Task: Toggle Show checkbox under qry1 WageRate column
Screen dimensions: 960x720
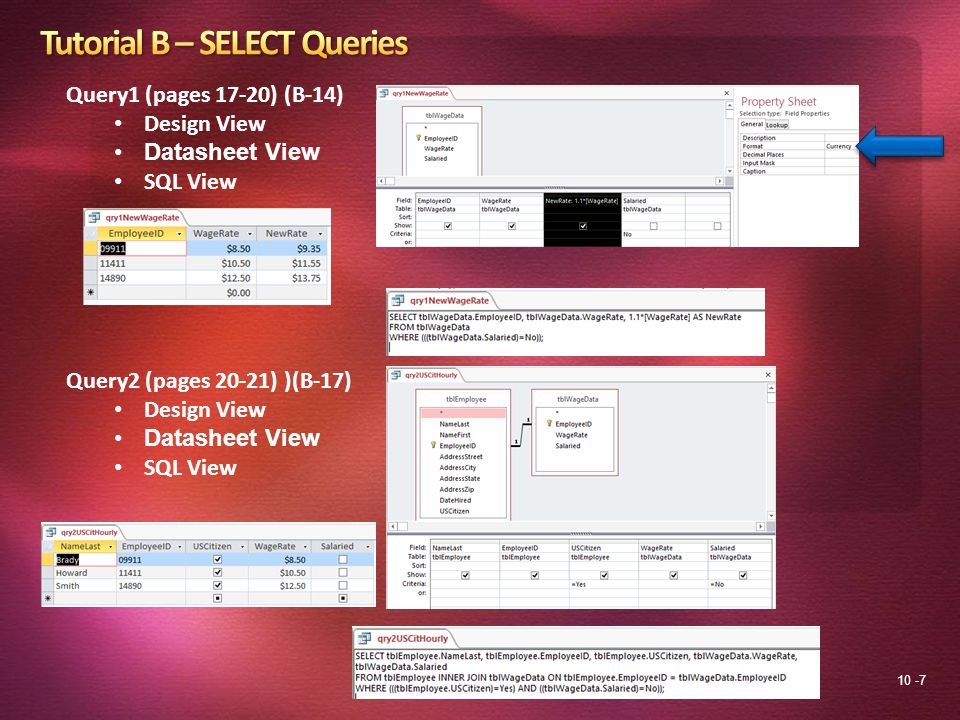Action: click(x=512, y=226)
